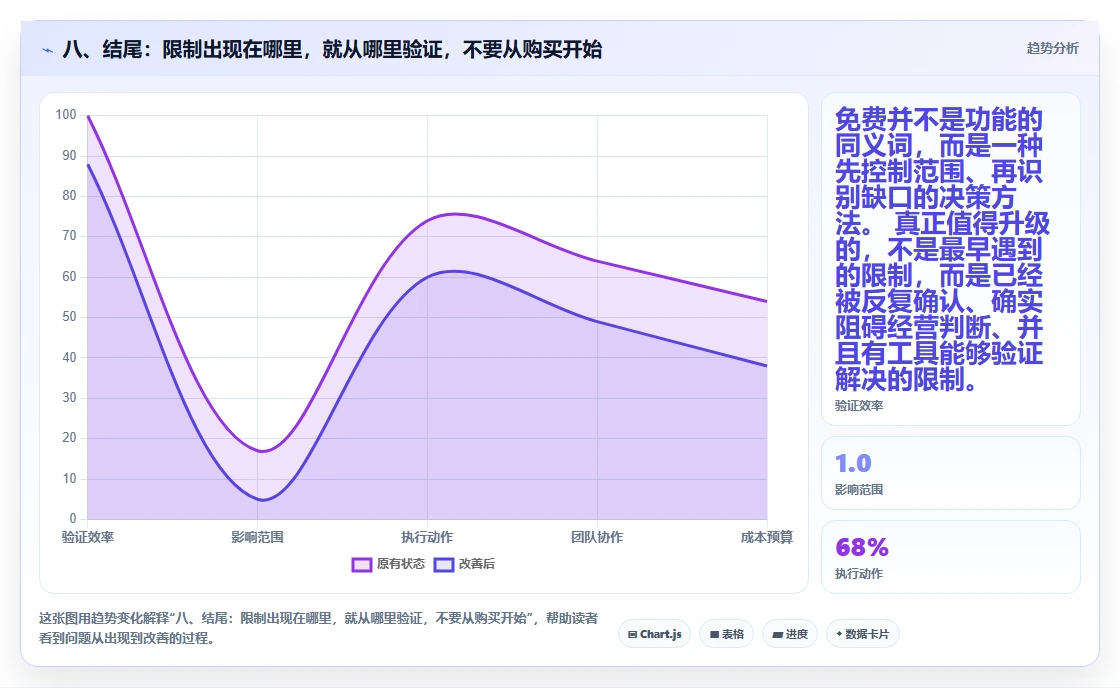The width and height of the screenshot is (1120, 688).
Task: Click the 影响范围 x-axis label
Action: (x=257, y=537)
